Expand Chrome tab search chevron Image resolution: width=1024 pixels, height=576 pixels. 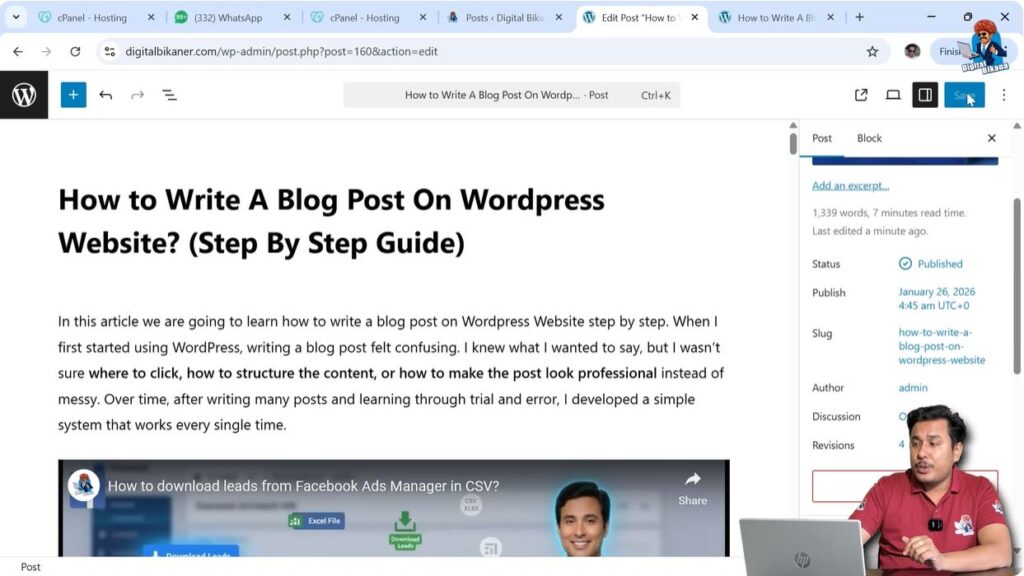pos(16,17)
